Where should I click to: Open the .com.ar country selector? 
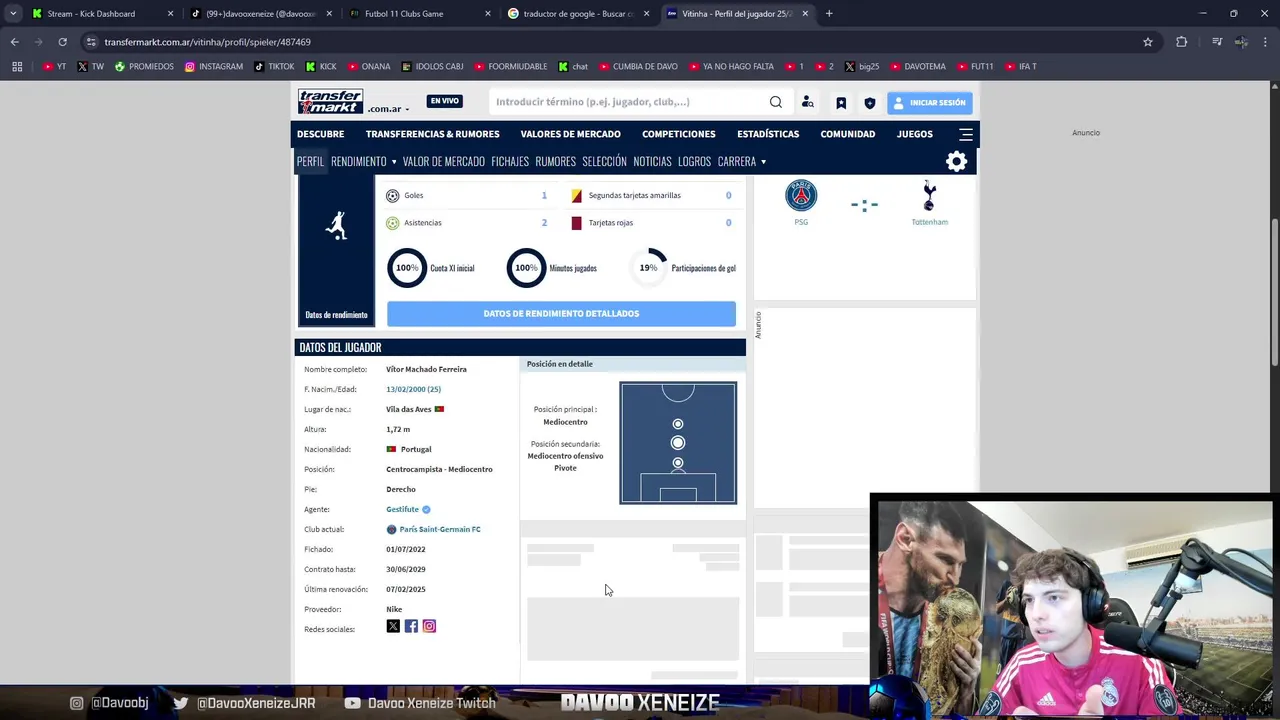tap(388, 109)
